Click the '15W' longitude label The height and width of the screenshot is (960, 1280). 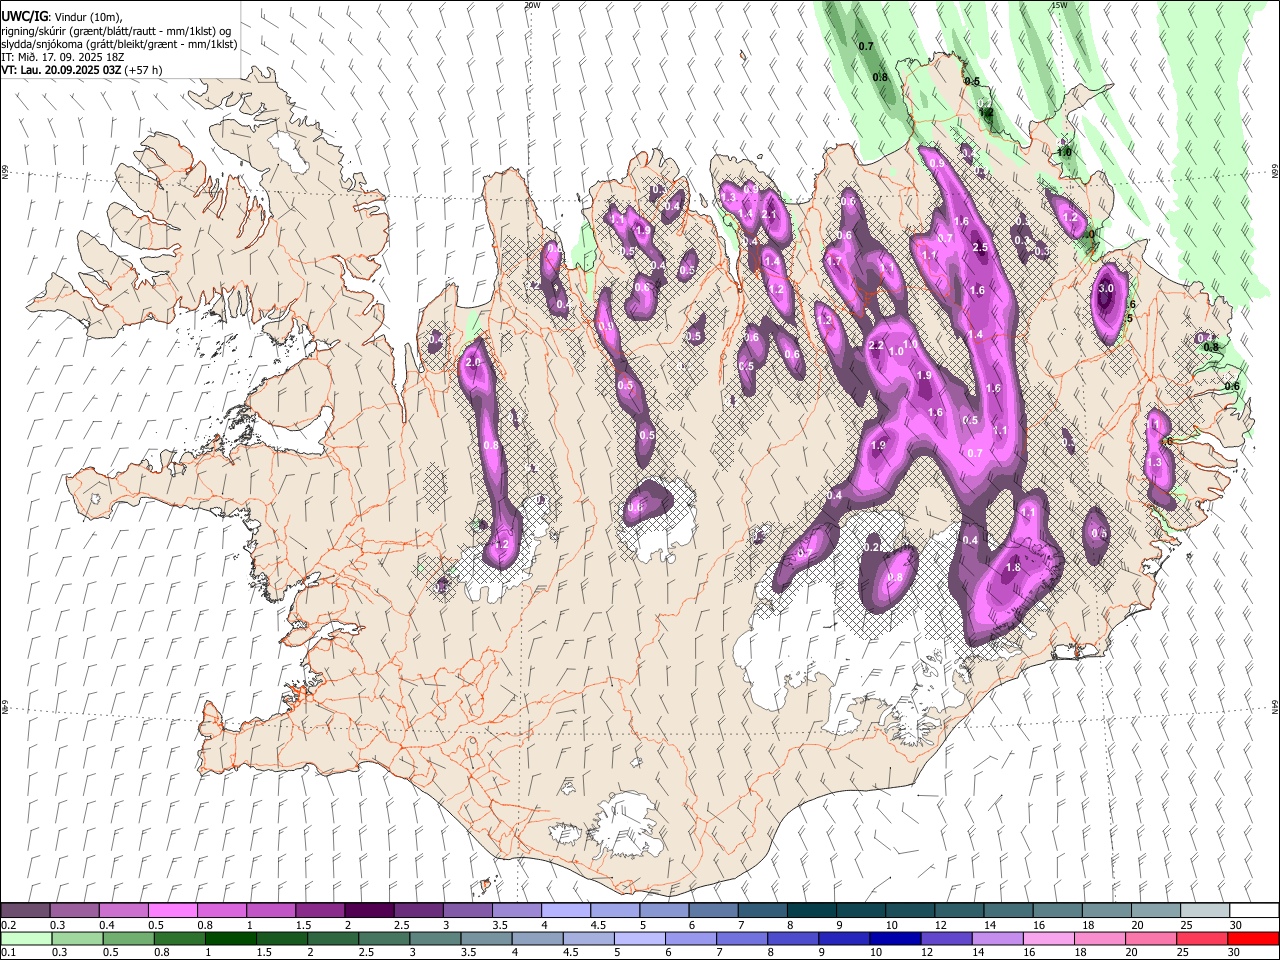pyautogui.click(x=1058, y=5)
